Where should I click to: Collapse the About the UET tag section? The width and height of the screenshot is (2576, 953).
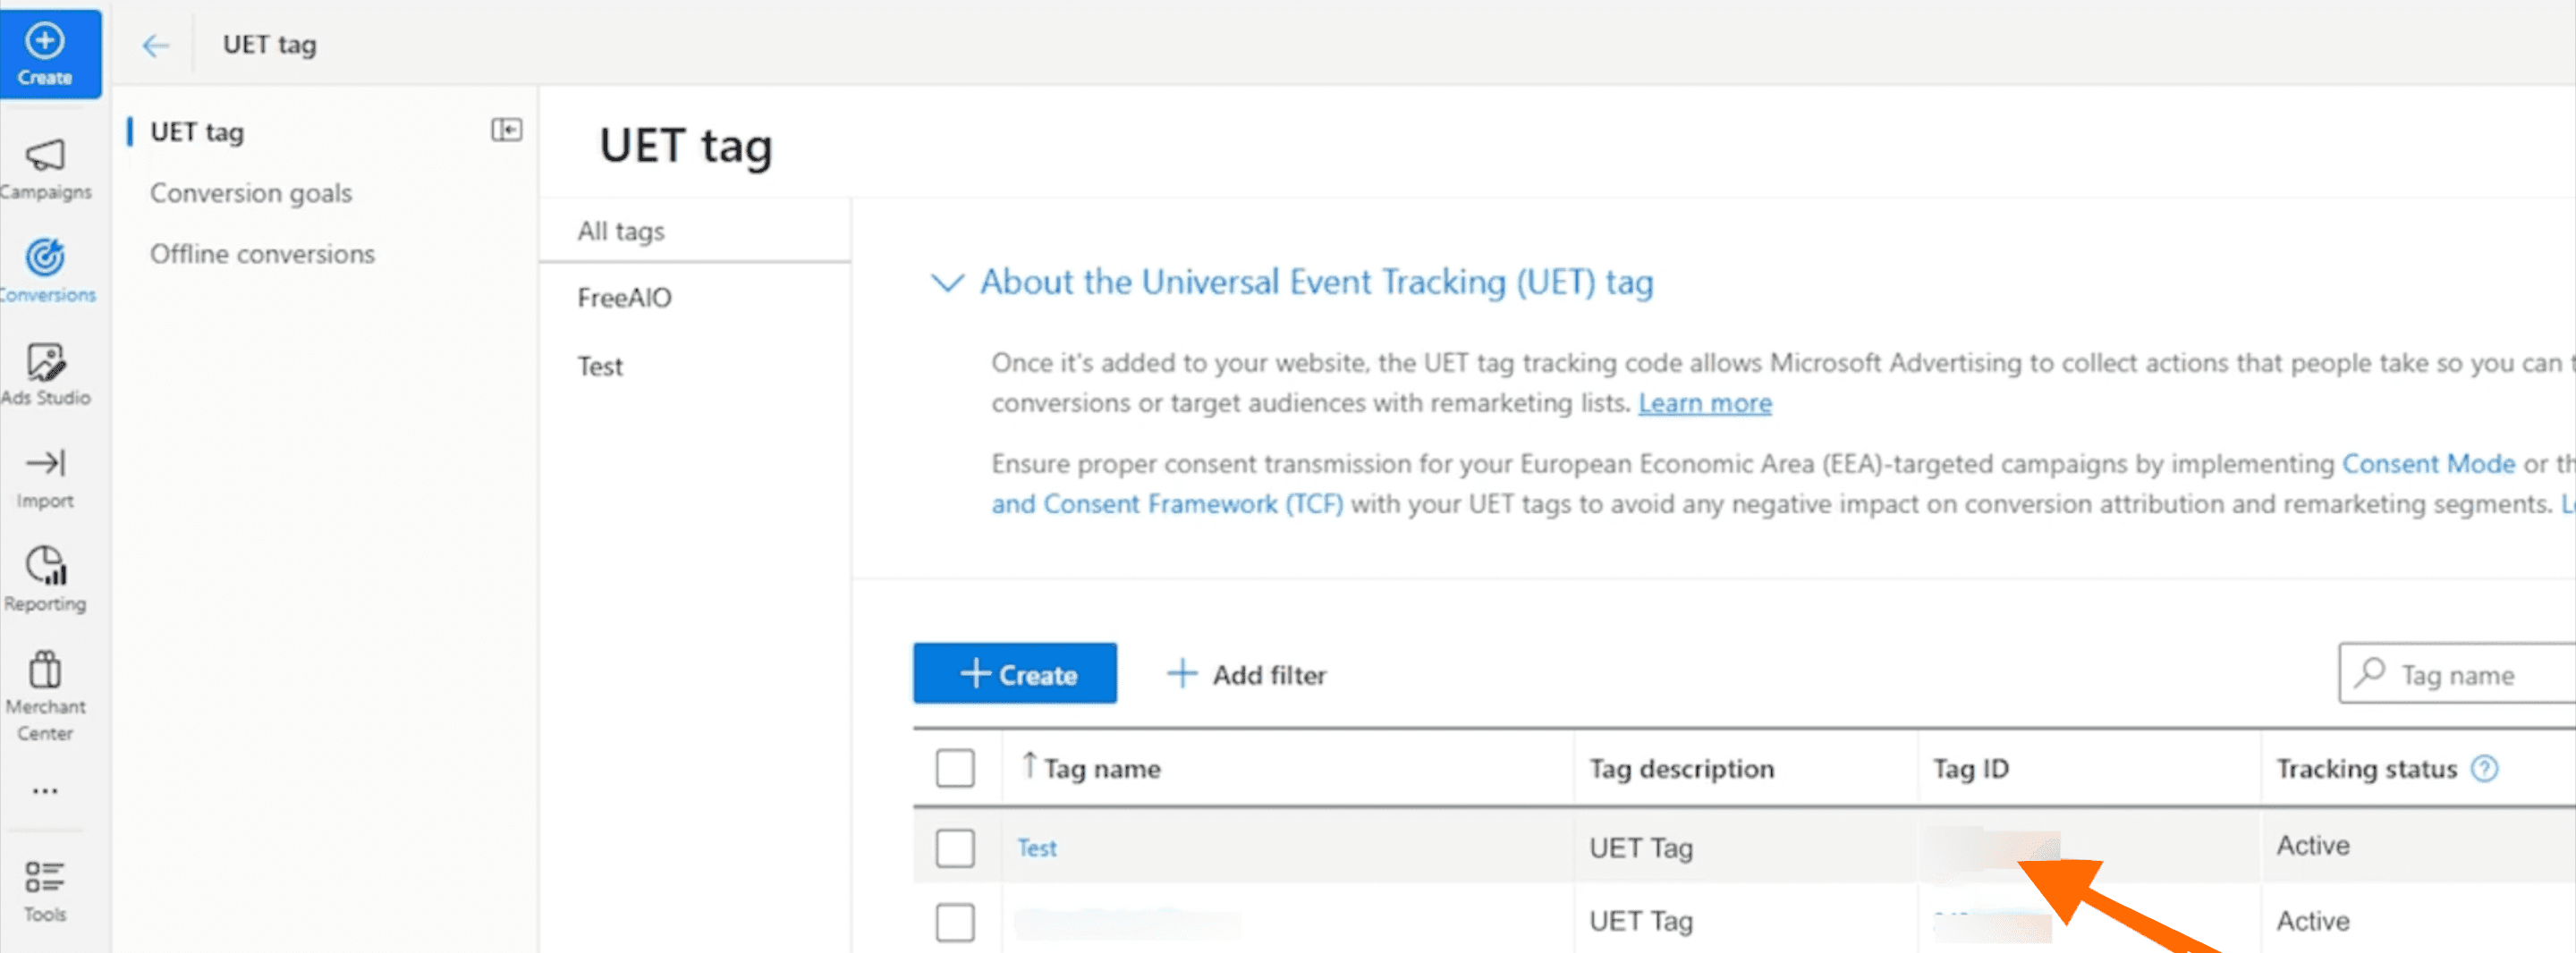click(946, 282)
